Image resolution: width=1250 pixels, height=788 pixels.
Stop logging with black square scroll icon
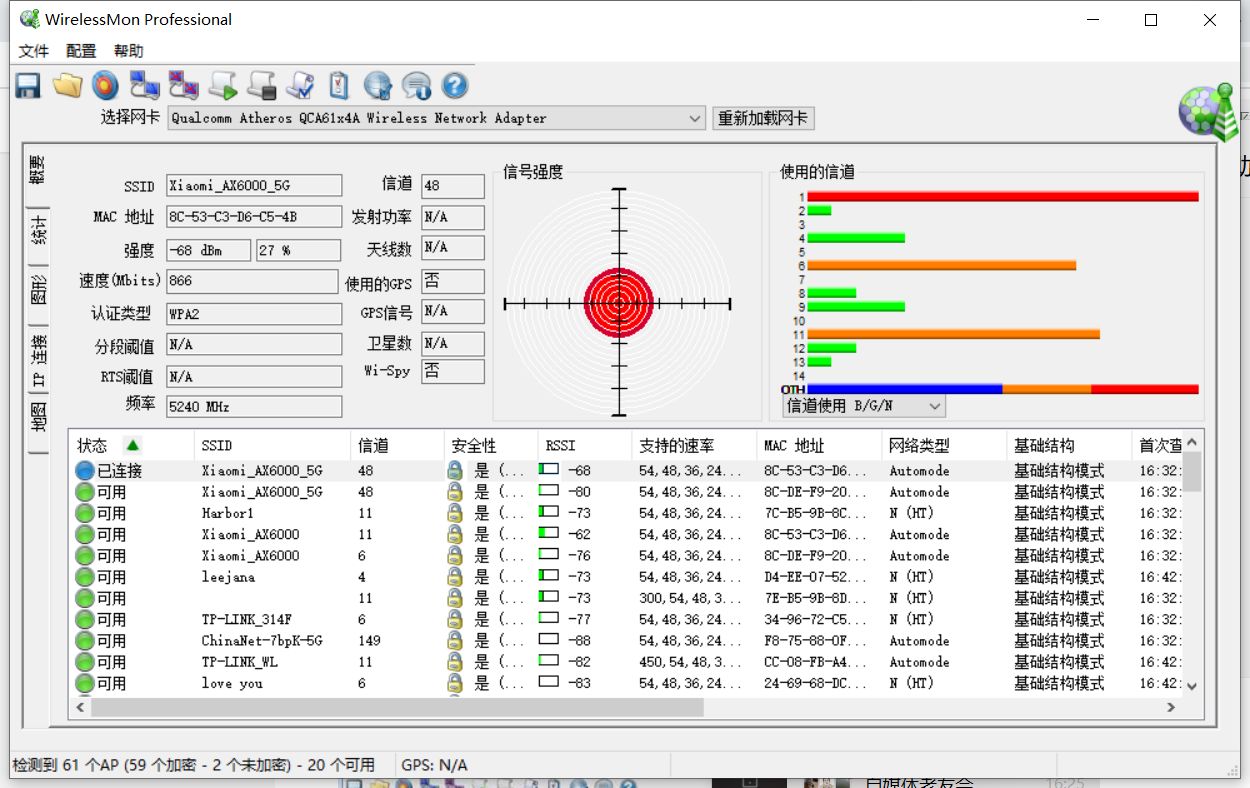(x=261, y=85)
